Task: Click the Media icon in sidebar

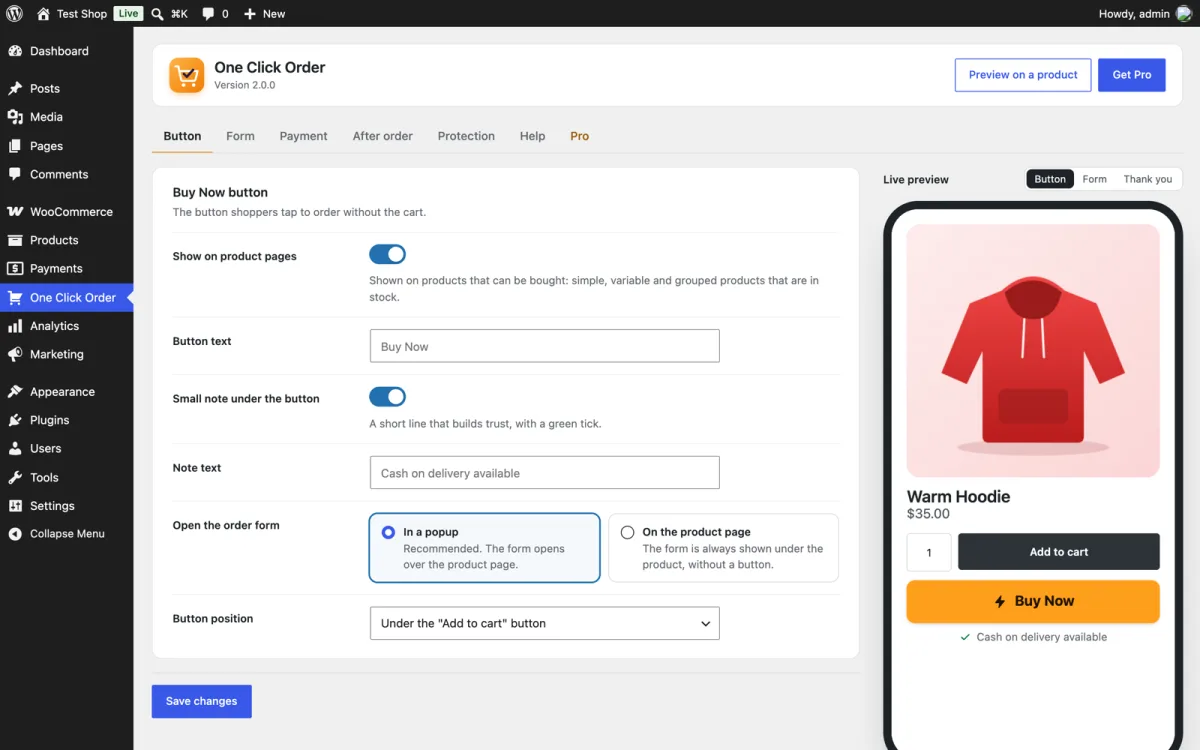Action: (x=15, y=117)
